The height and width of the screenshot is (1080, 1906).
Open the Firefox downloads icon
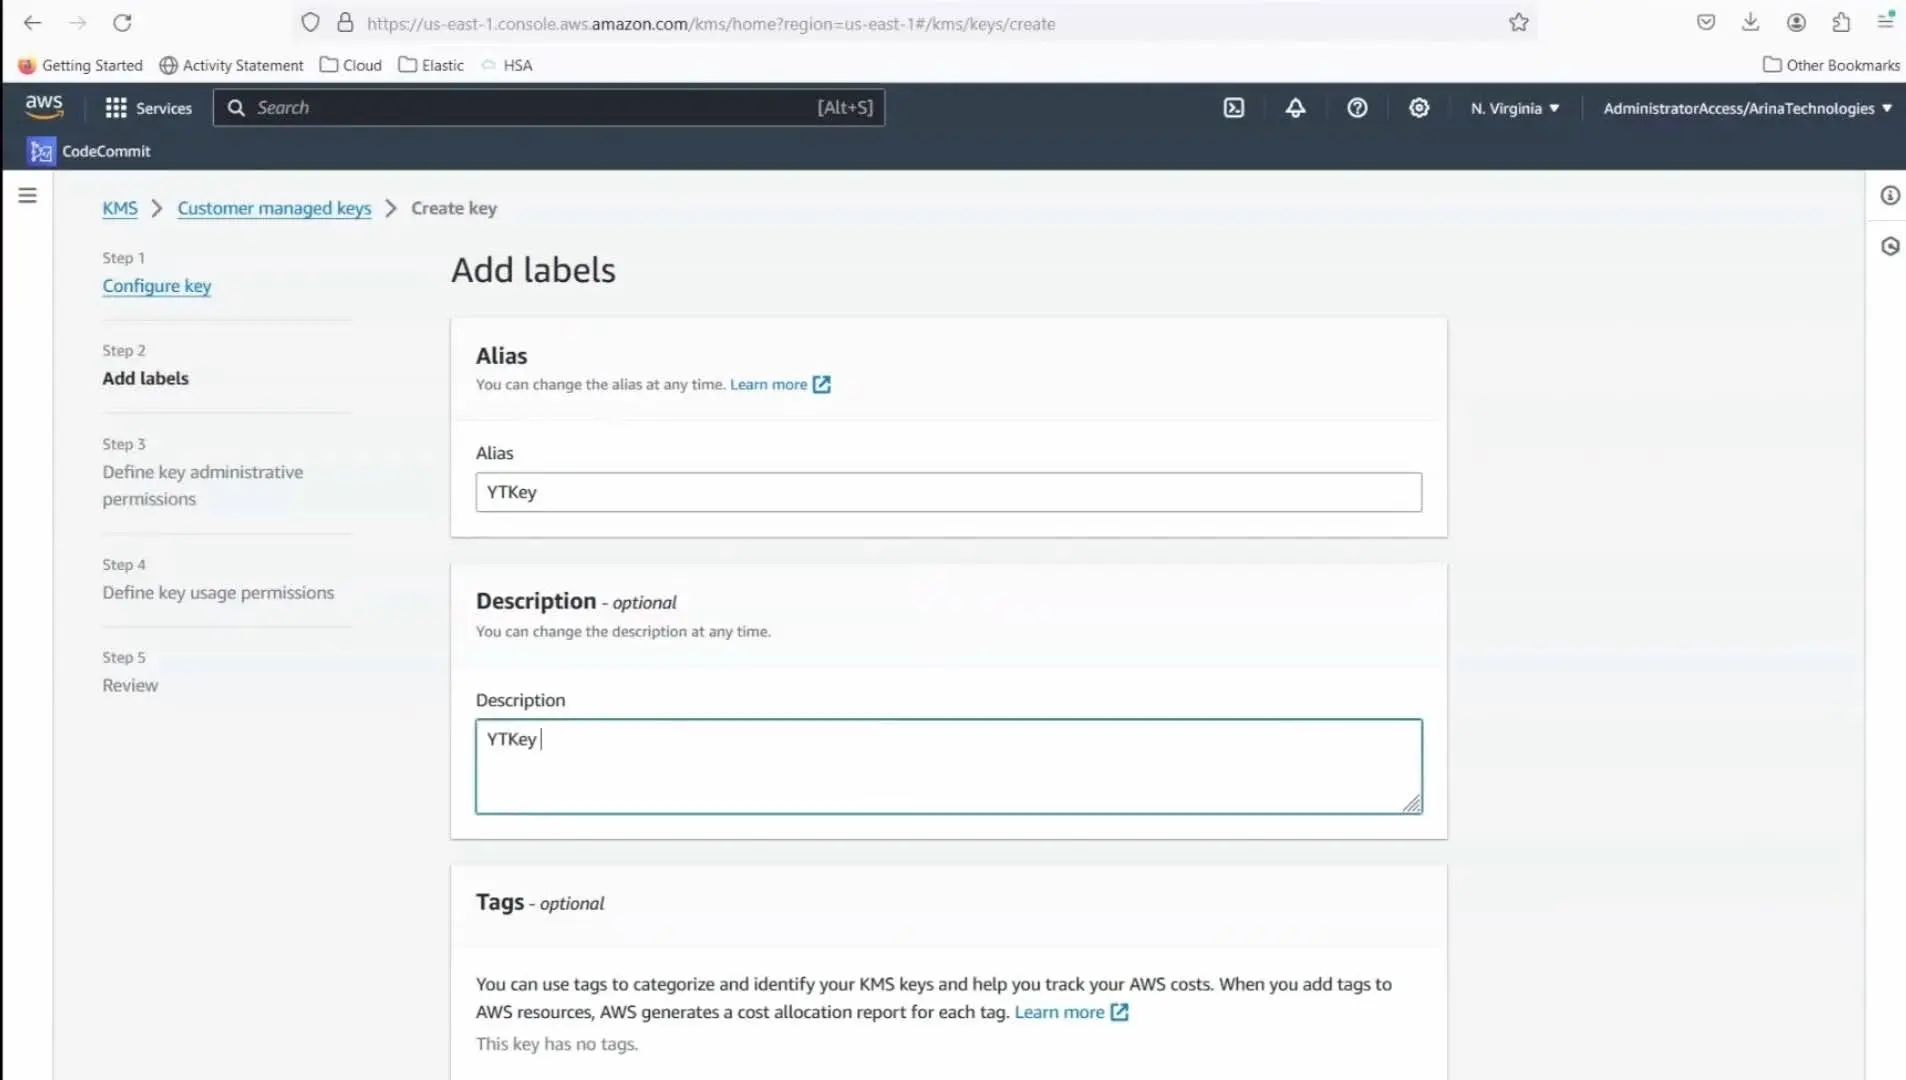(1750, 21)
